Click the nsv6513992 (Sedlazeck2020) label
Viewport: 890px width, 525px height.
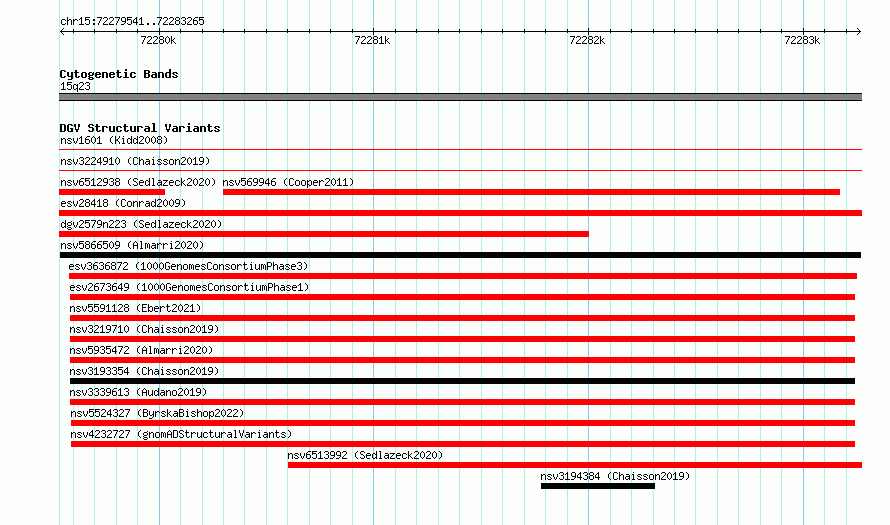(365, 455)
